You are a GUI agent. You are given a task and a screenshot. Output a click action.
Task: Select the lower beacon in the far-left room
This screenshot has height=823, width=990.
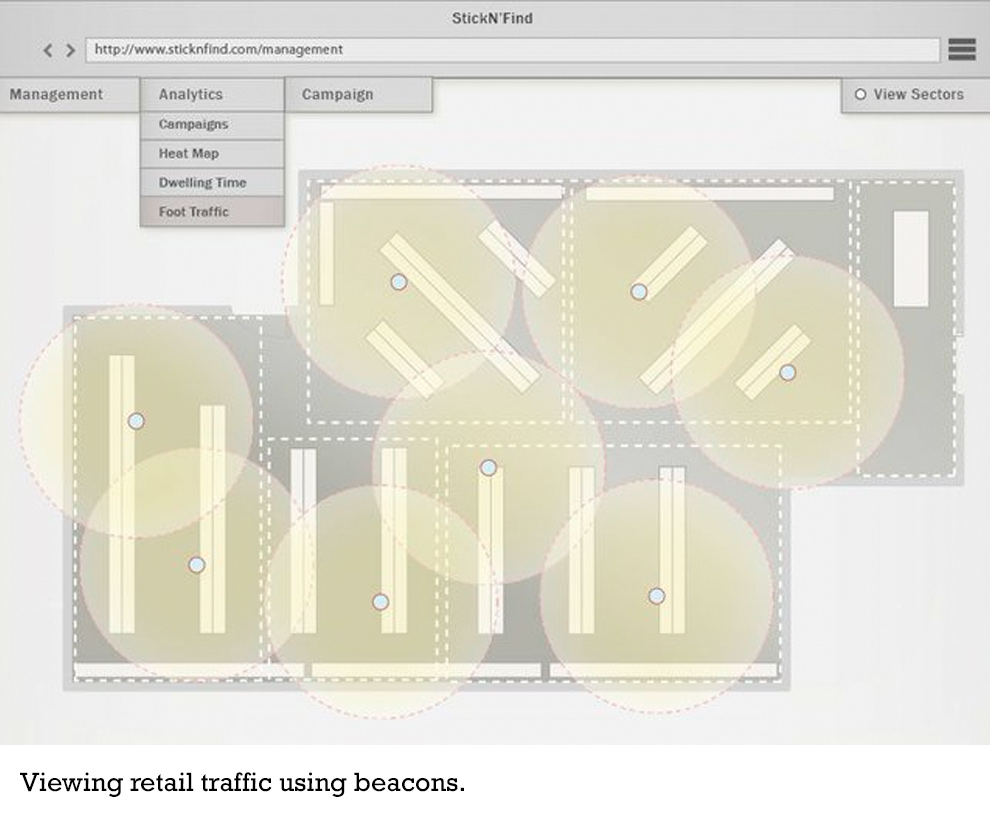(197, 565)
